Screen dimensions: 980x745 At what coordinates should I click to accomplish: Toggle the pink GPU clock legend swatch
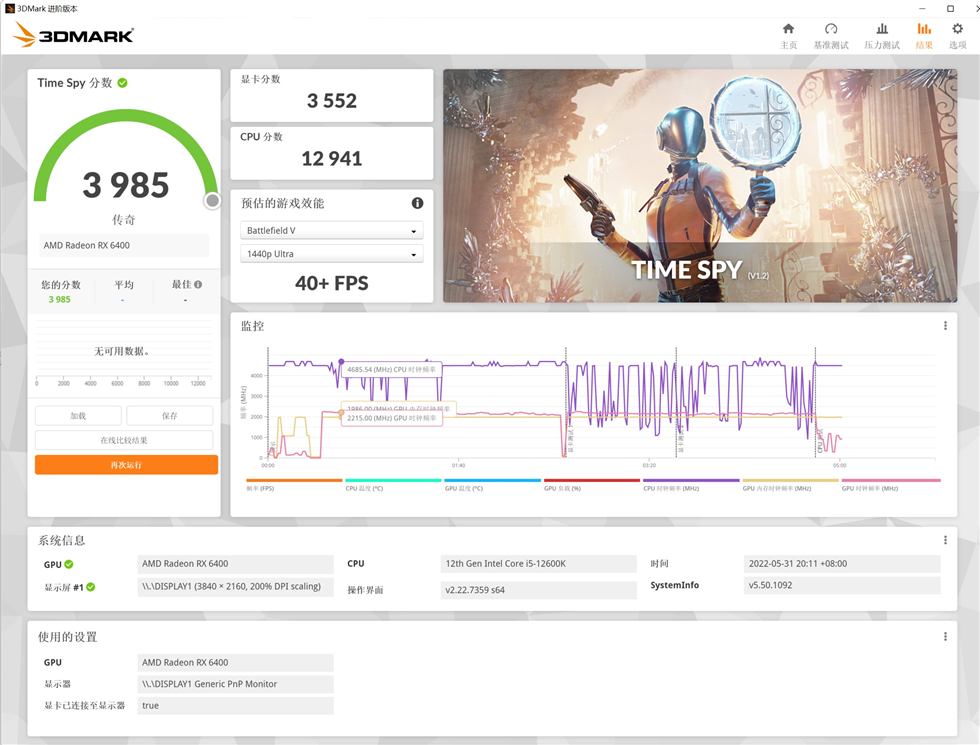click(891, 481)
